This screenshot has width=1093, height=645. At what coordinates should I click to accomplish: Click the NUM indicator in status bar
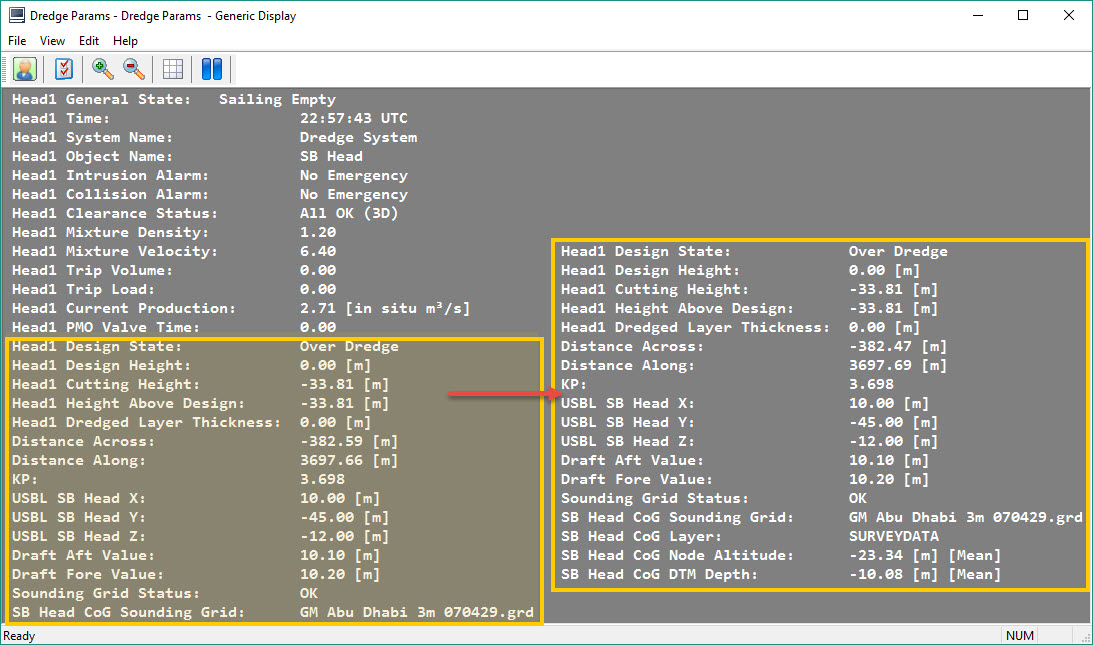[x=1020, y=636]
